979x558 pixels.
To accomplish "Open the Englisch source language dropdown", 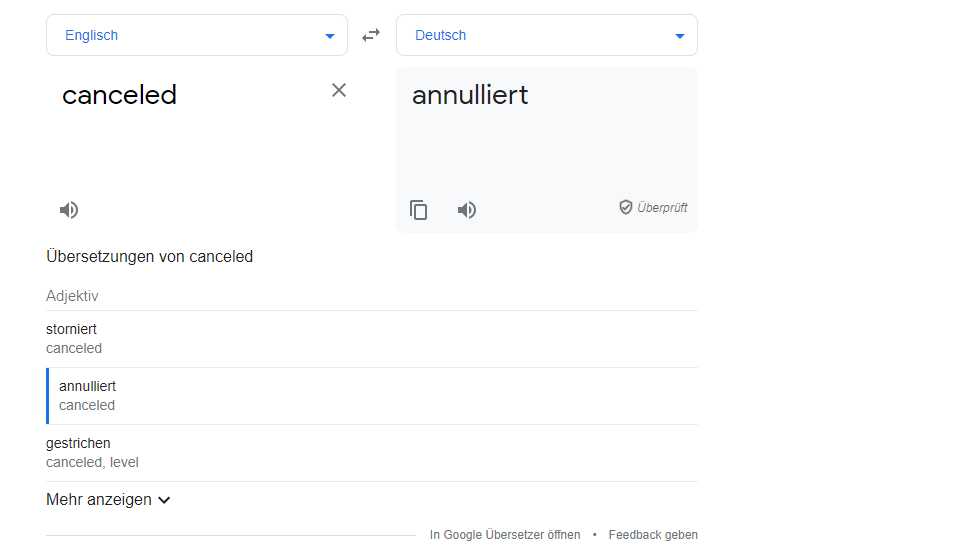I will (329, 36).
